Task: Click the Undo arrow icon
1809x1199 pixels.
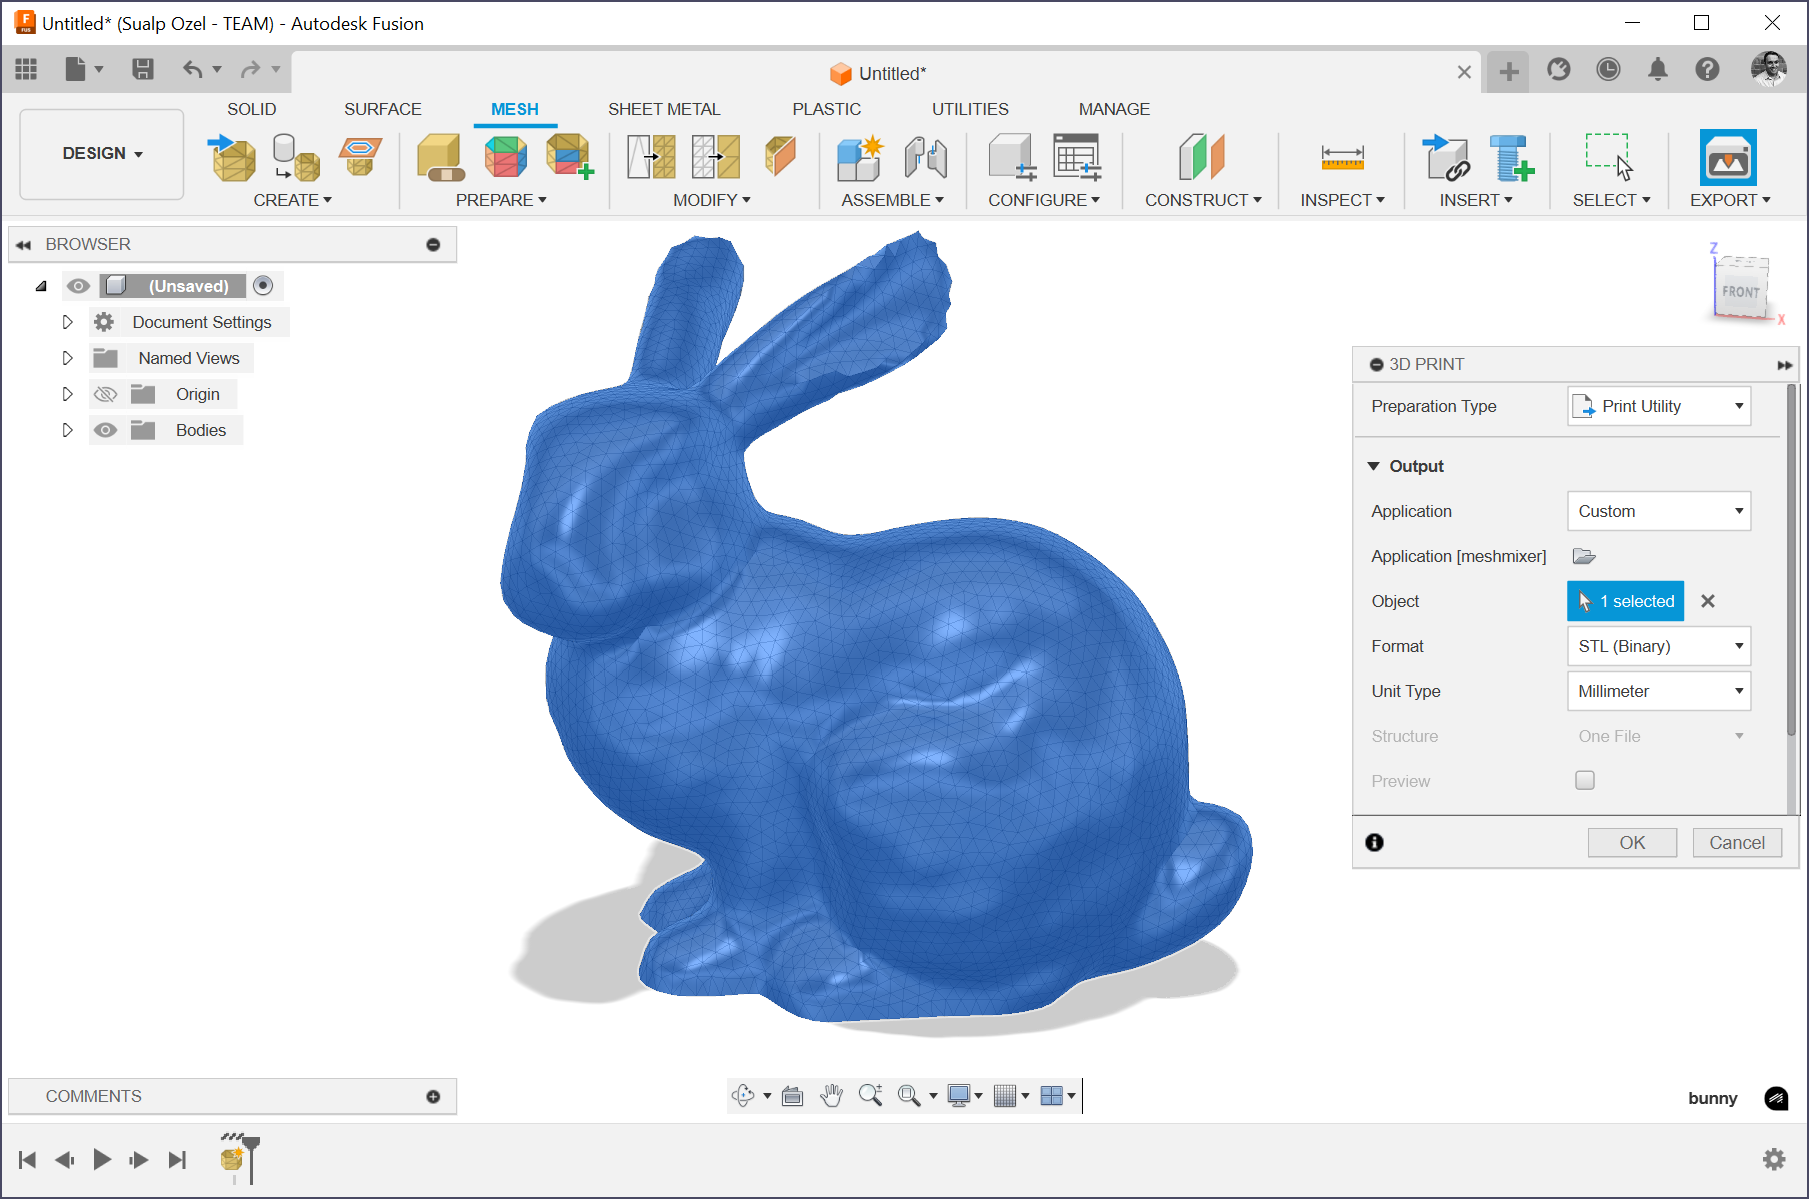Action: coord(192,69)
